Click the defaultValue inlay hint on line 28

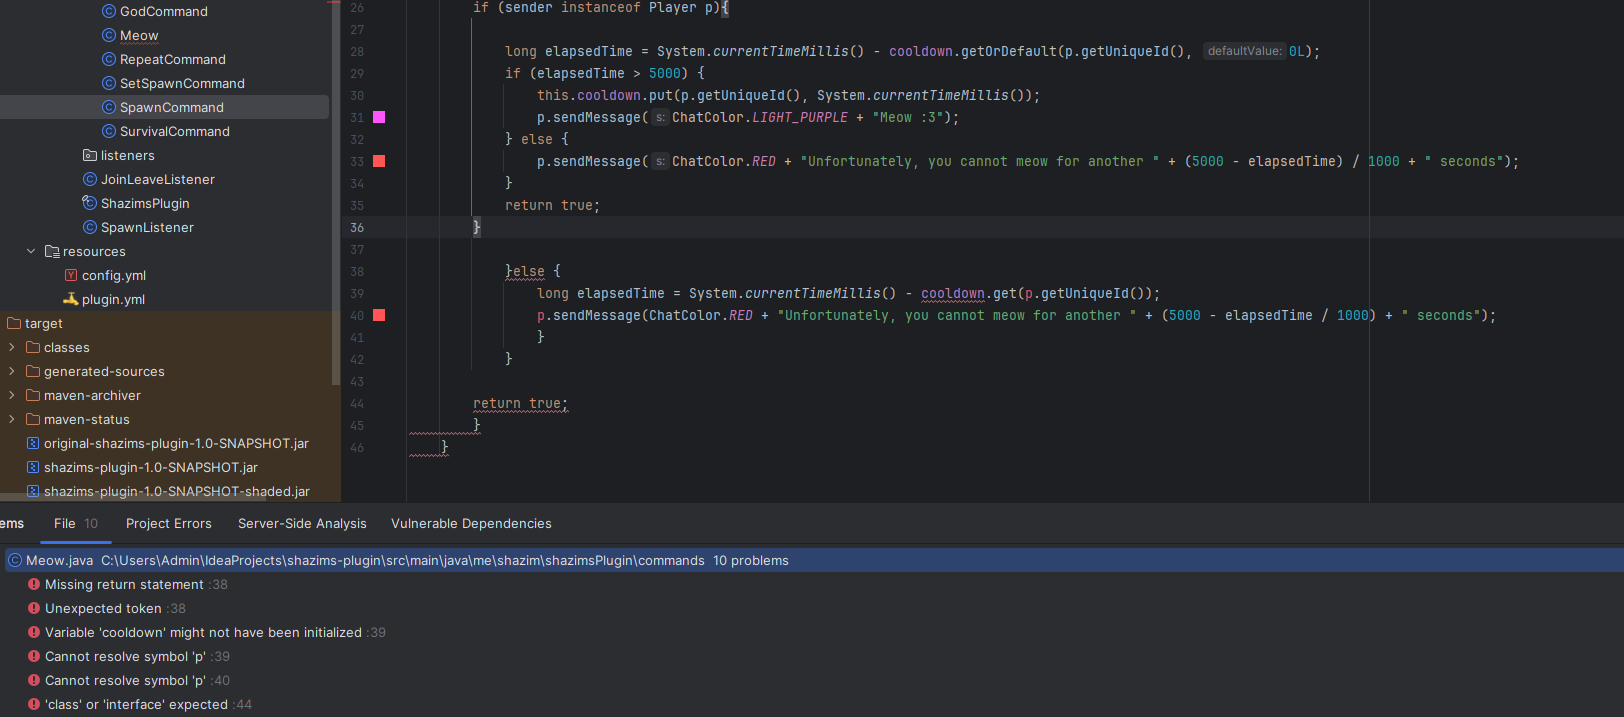(1244, 51)
